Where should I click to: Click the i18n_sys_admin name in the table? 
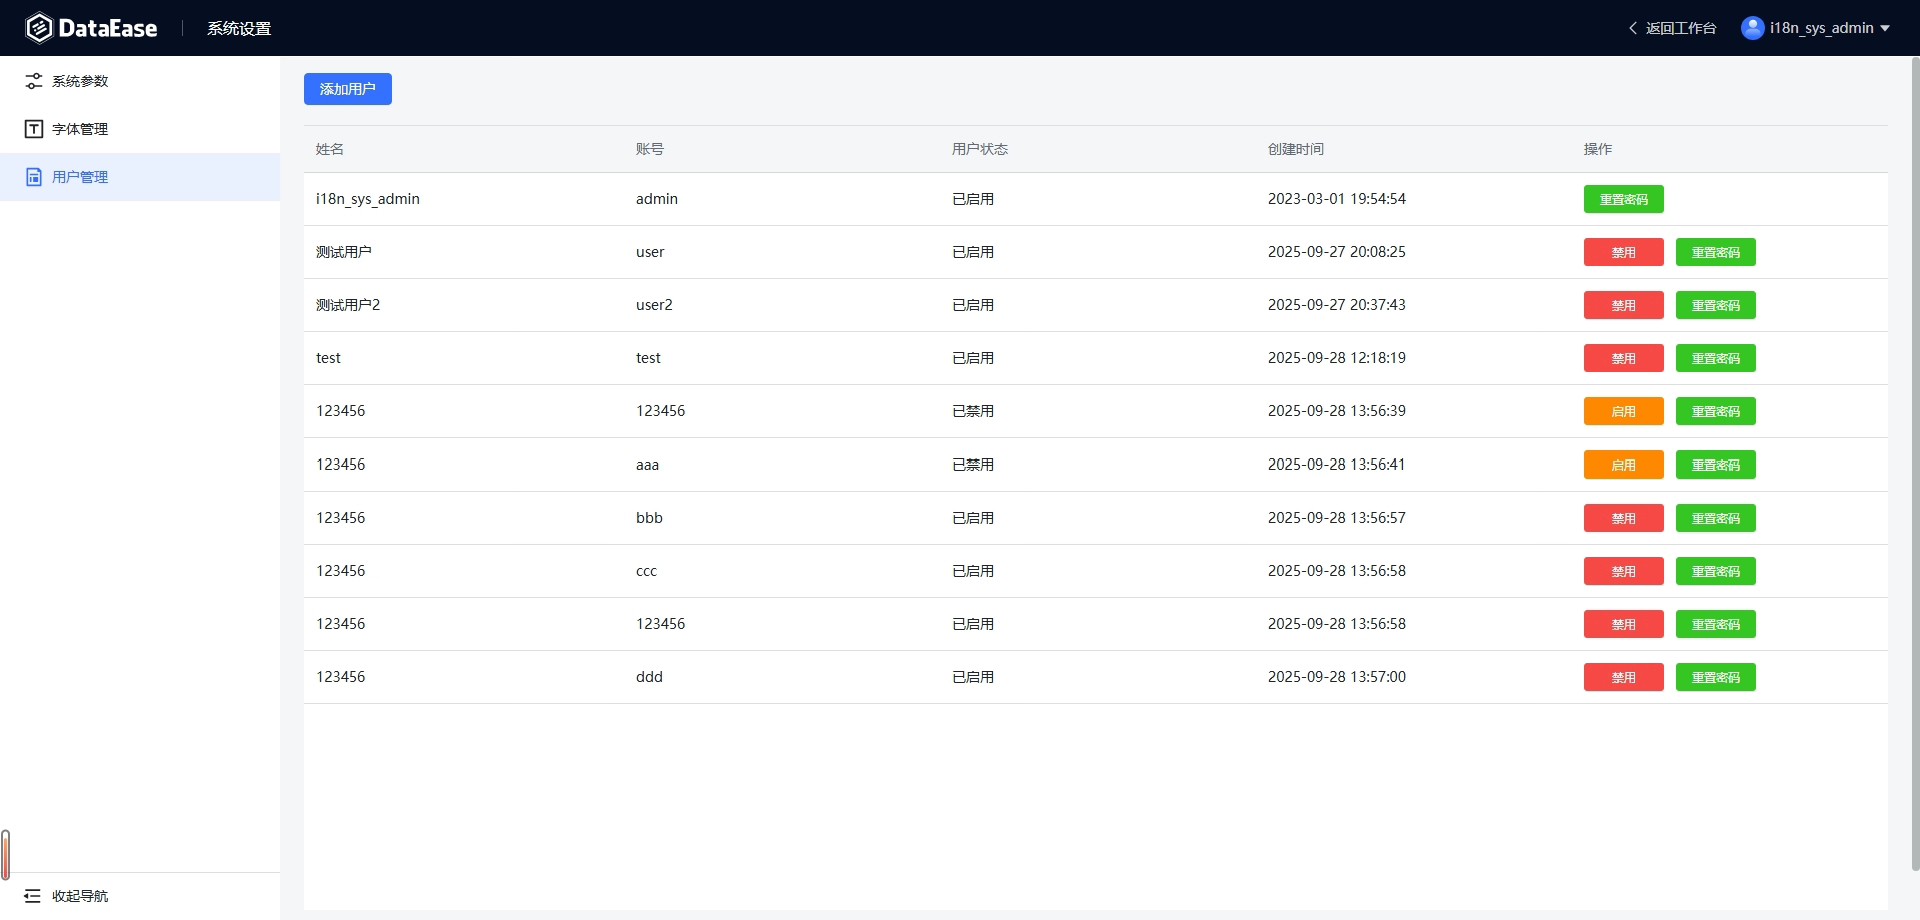click(368, 199)
